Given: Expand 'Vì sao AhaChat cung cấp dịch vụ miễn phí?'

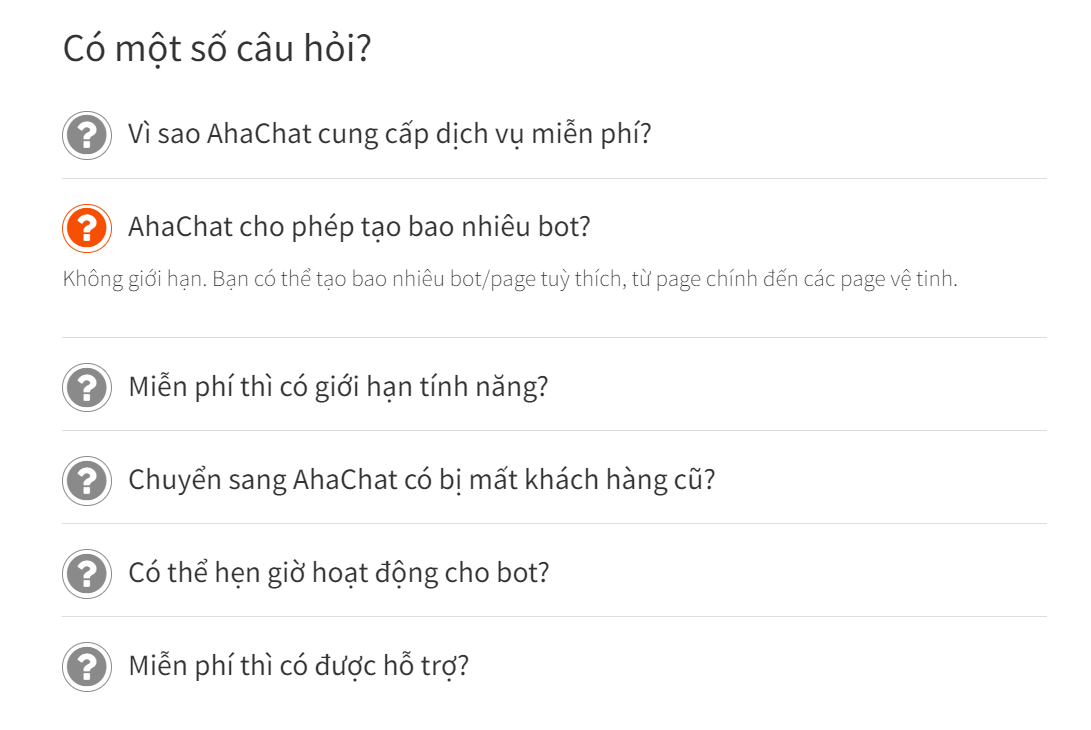Looking at the screenshot, I should (x=390, y=134).
